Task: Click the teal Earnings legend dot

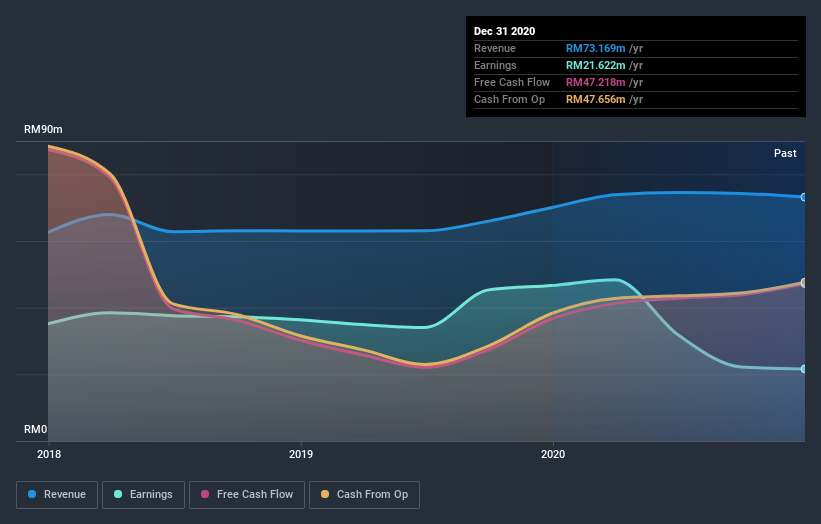Action: pos(118,494)
